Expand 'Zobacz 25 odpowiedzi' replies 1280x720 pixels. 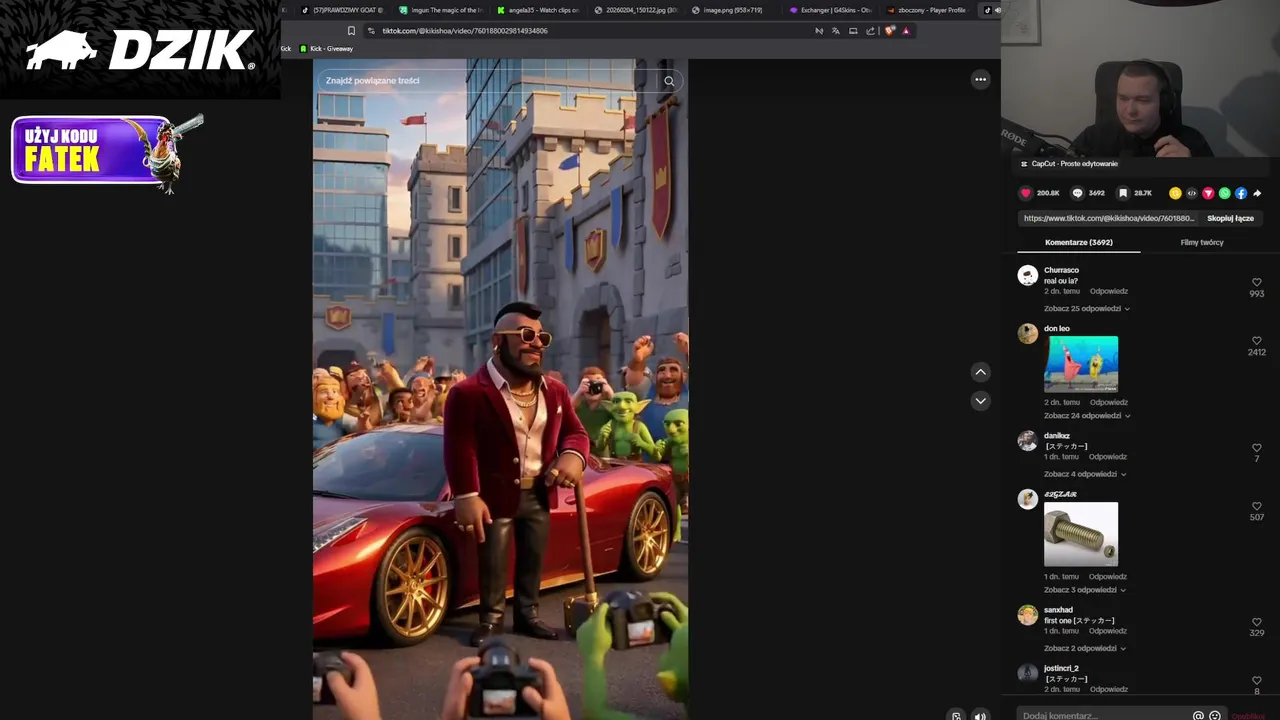[x=1087, y=308]
